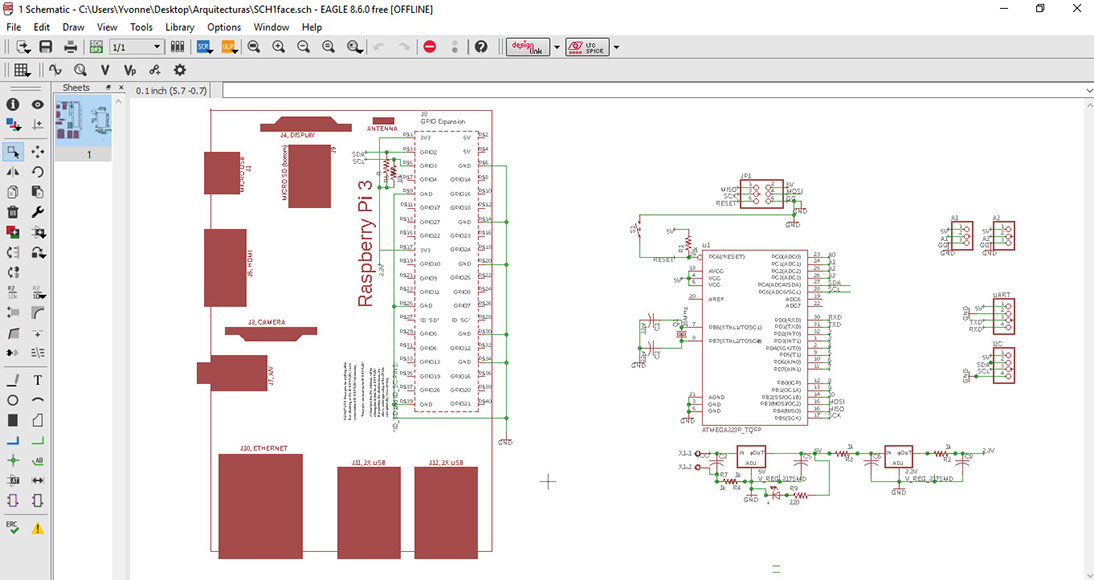Open the Edit menu
The height and width of the screenshot is (580, 1094).
[42, 27]
